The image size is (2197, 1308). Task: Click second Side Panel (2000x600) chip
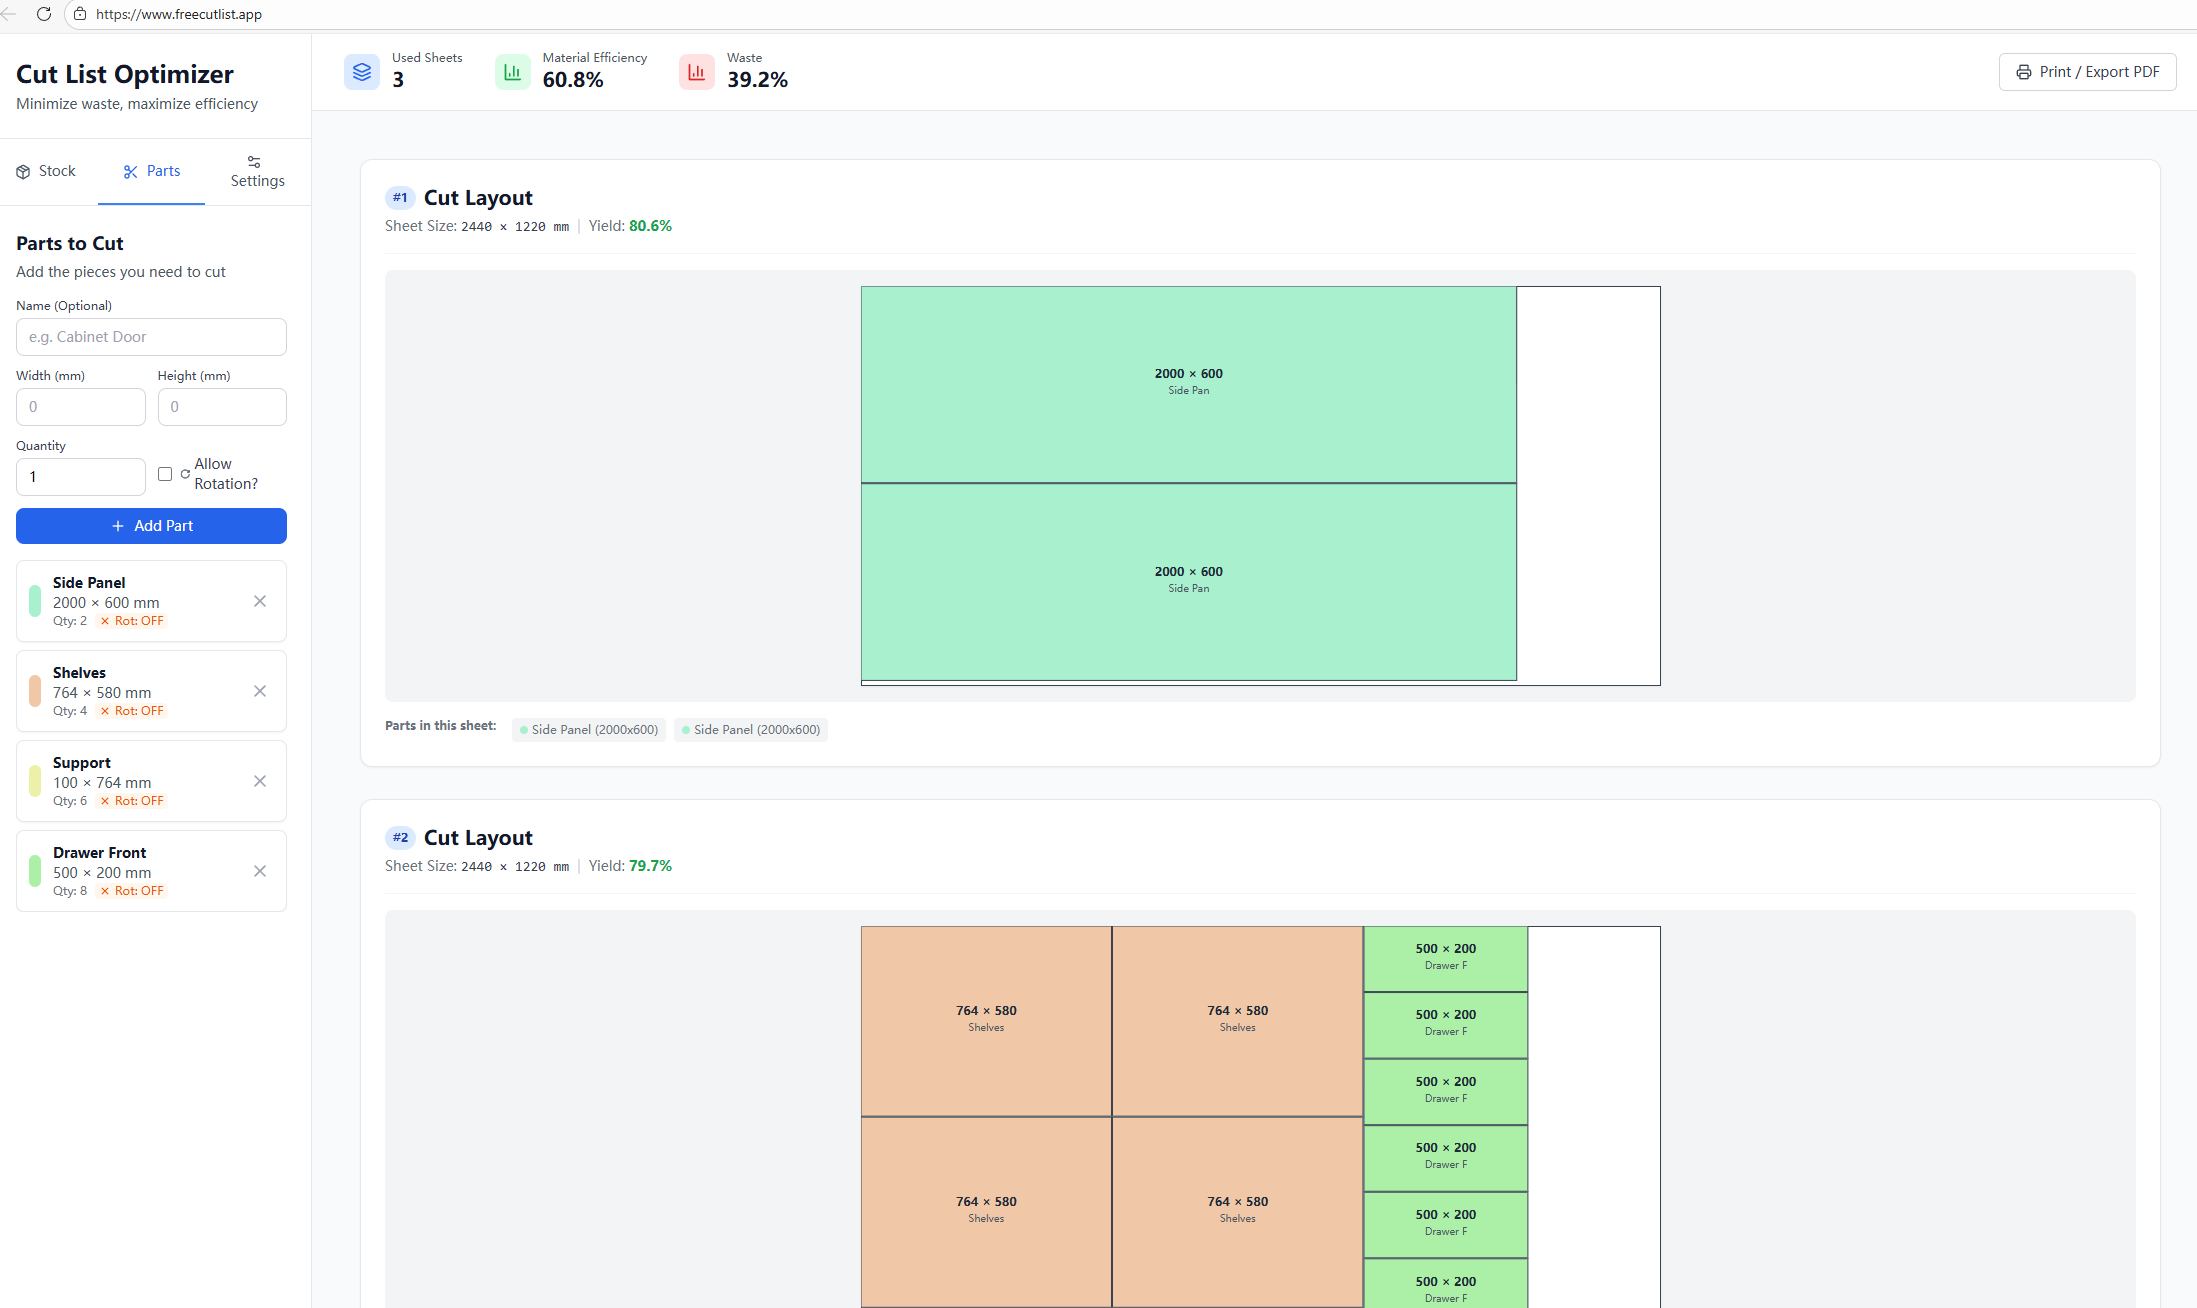tap(751, 730)
